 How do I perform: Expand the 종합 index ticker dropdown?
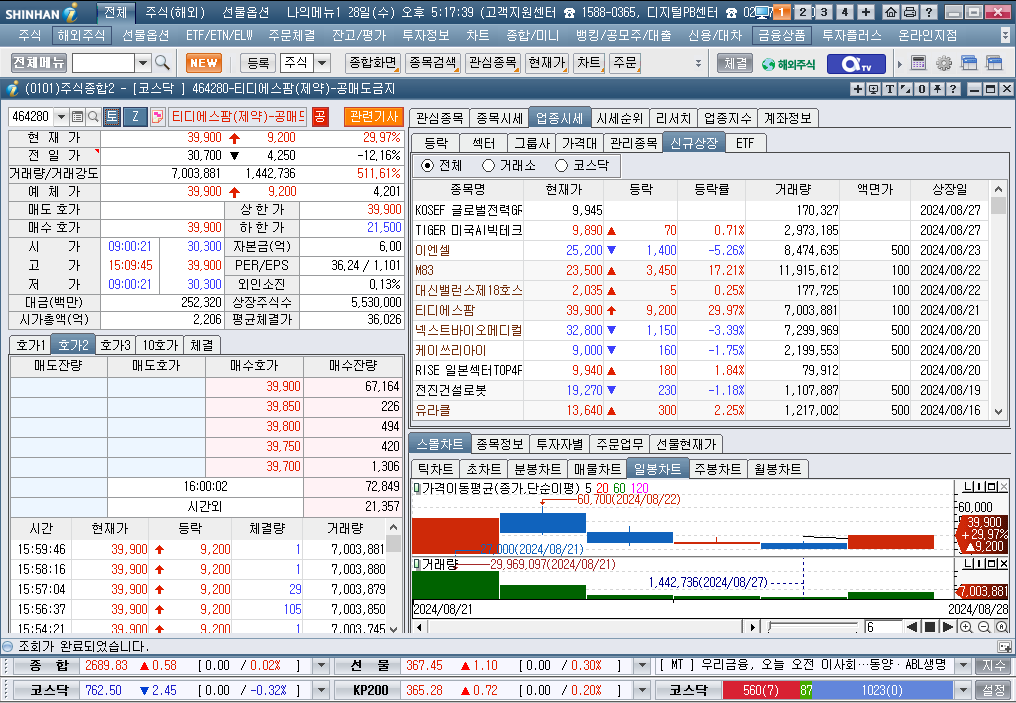tap(321, 665)
